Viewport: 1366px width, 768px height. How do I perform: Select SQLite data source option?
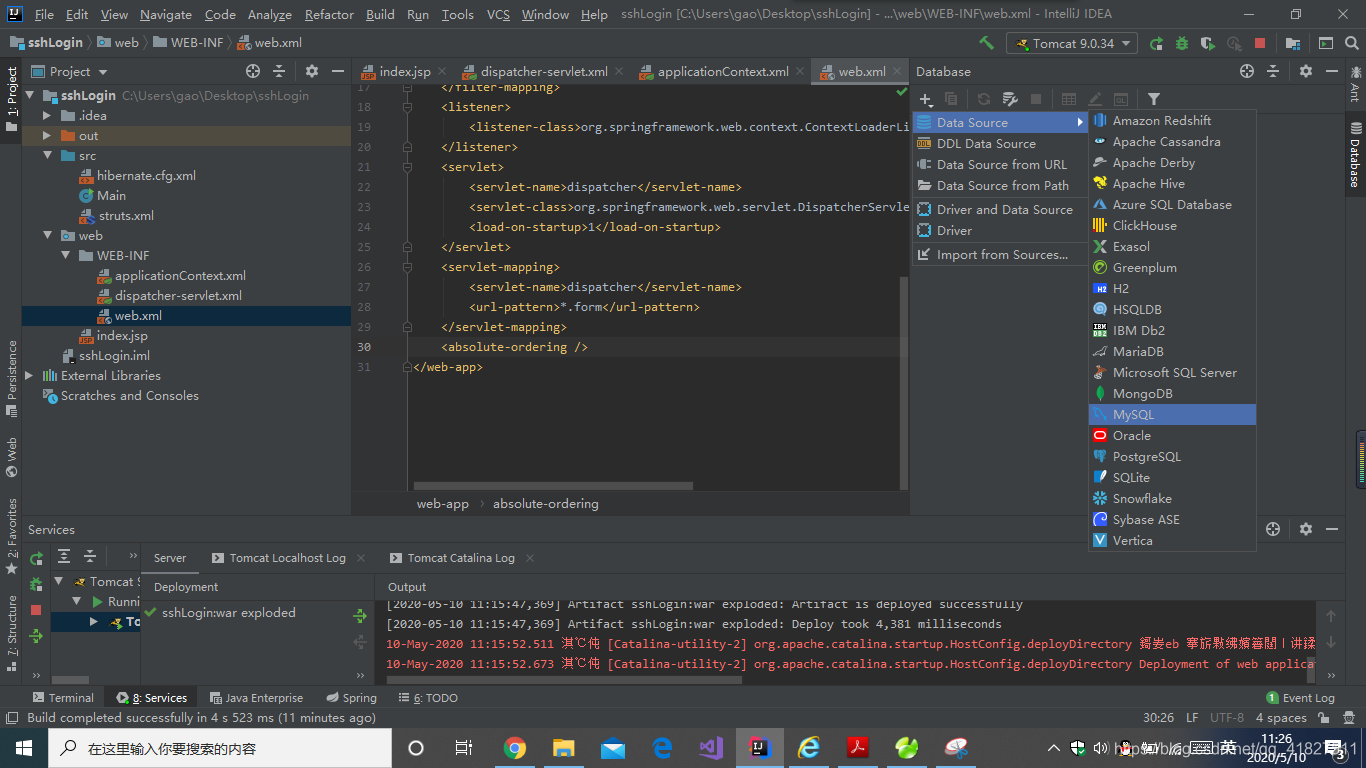click(1172, 478)
